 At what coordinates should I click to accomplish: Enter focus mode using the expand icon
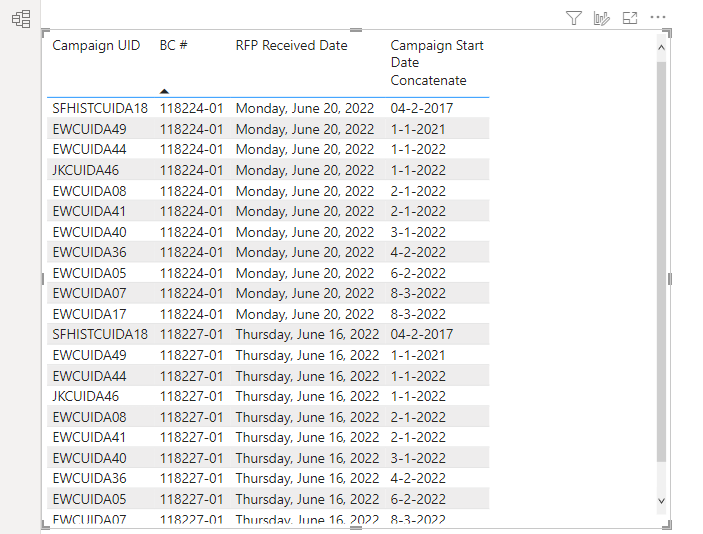pos(629,18)
